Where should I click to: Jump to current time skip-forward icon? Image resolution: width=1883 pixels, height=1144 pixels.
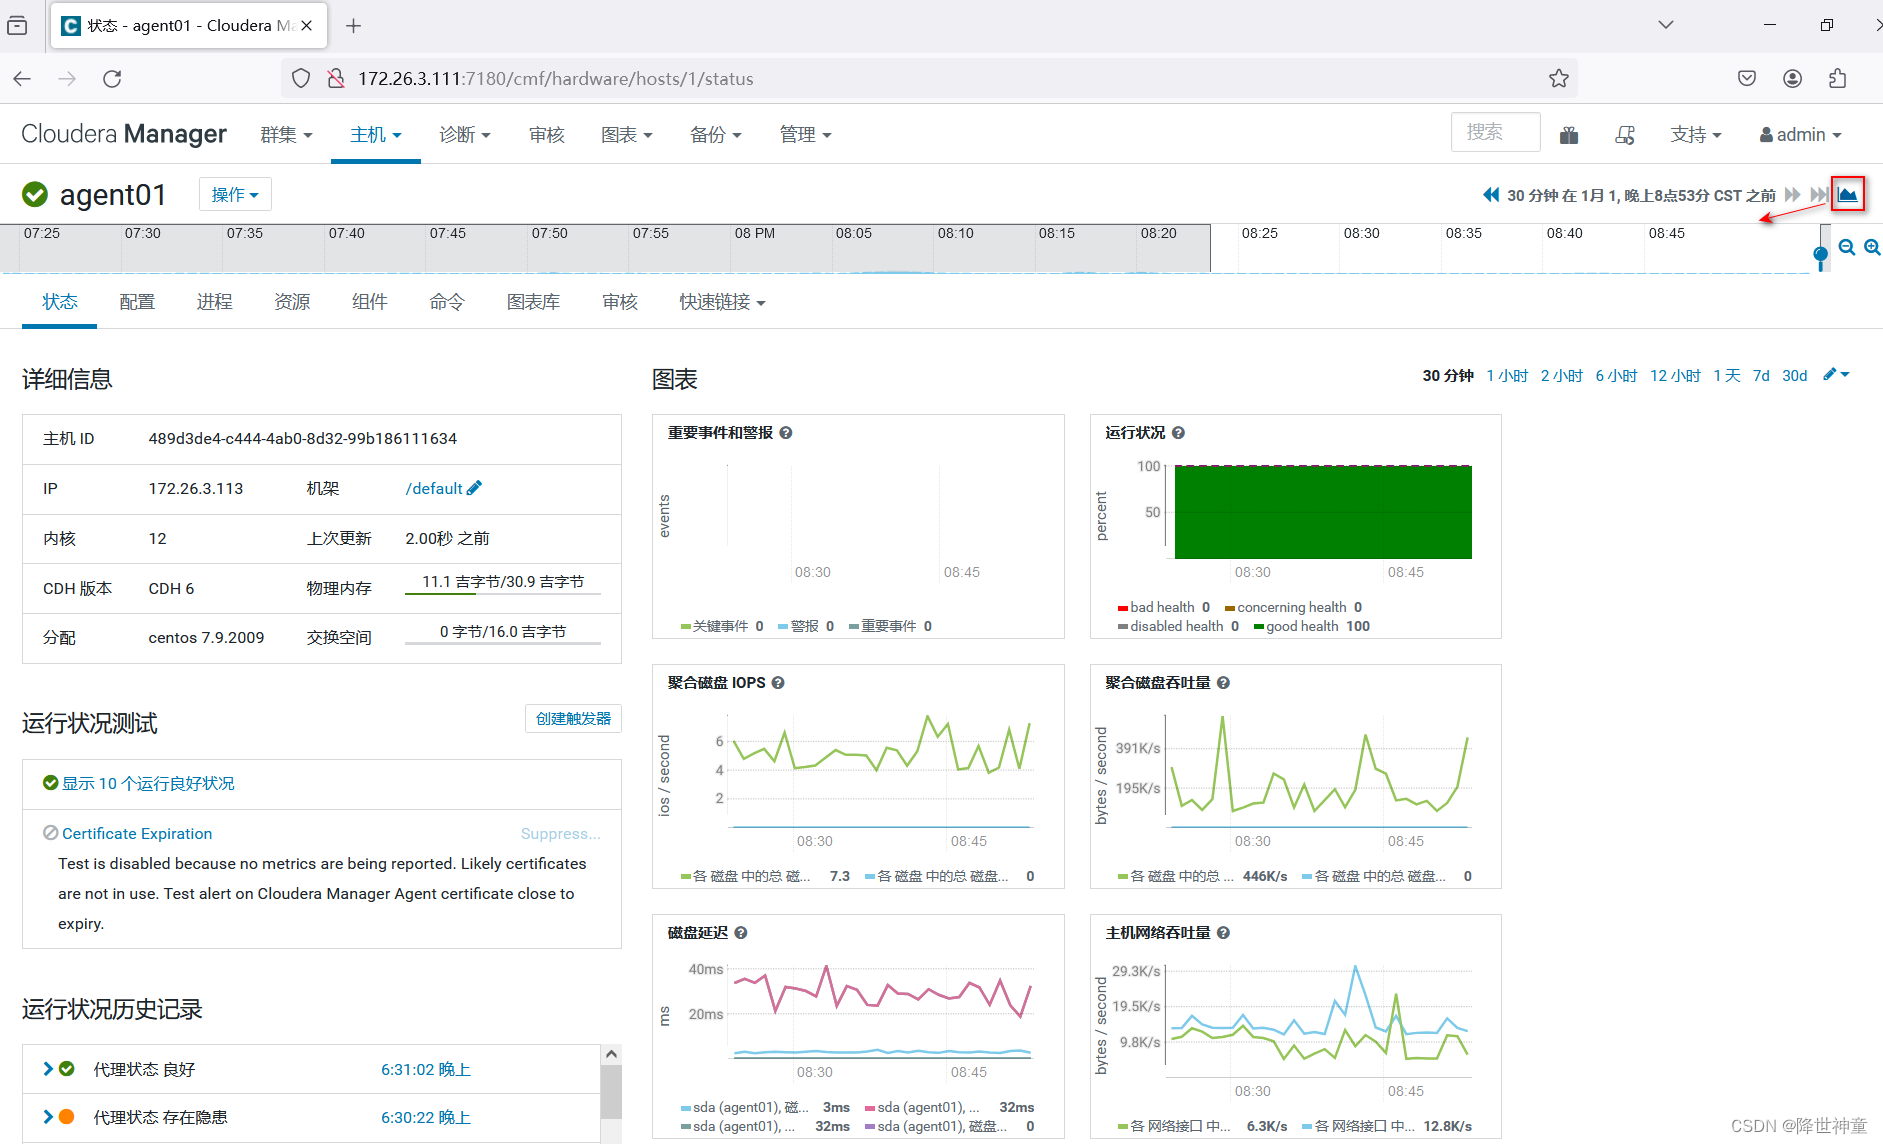click(1818, 194)
